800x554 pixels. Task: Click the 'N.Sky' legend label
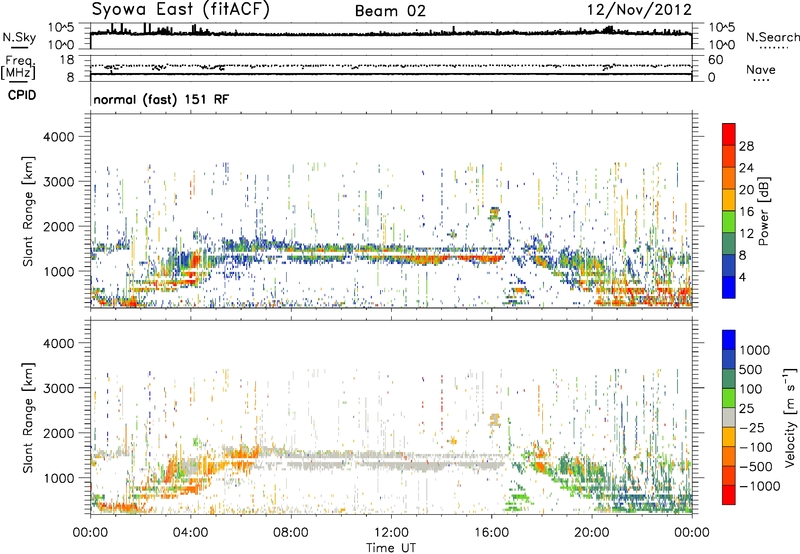(x=19, y=37)
